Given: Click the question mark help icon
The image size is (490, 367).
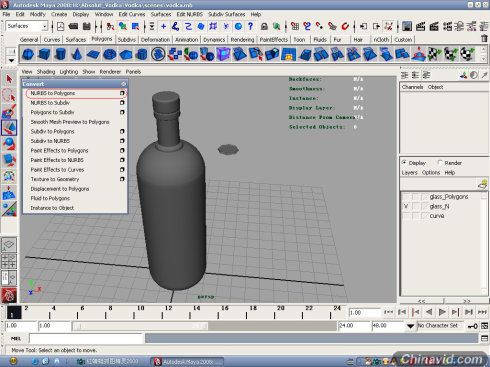Looking at the screenshot, I should pos(251,26).
